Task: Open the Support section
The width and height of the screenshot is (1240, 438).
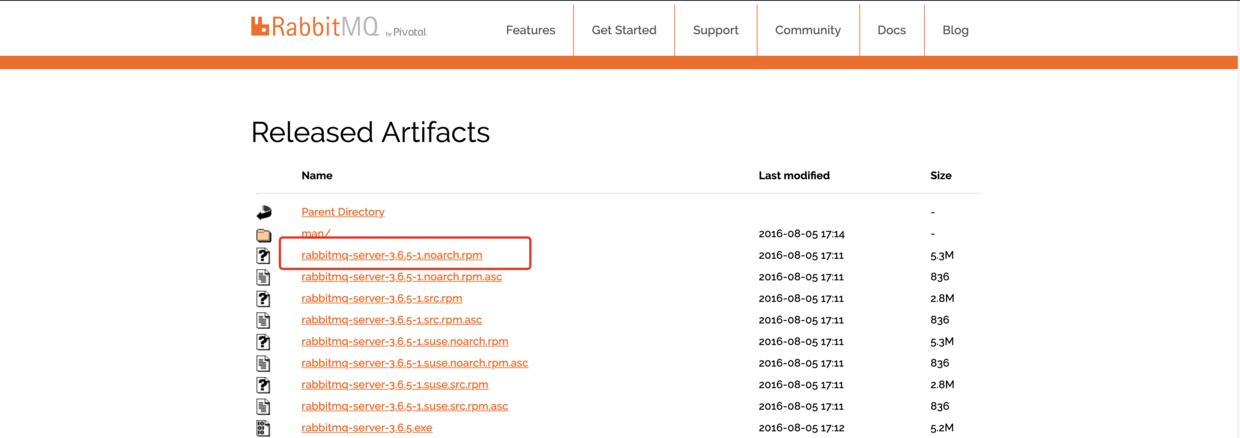Action: (716, 30)
